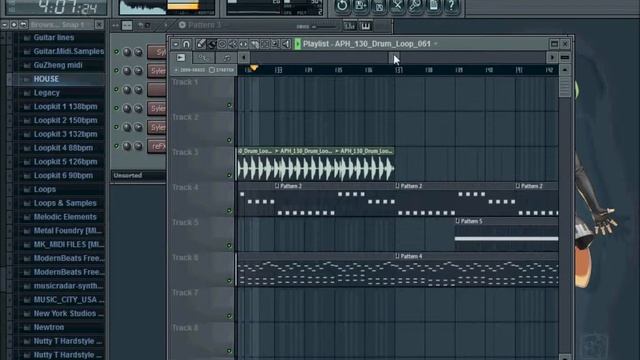This screenshot has width=640, height=360.
Task: Click the refx channel button
Action: coord(157,146)
